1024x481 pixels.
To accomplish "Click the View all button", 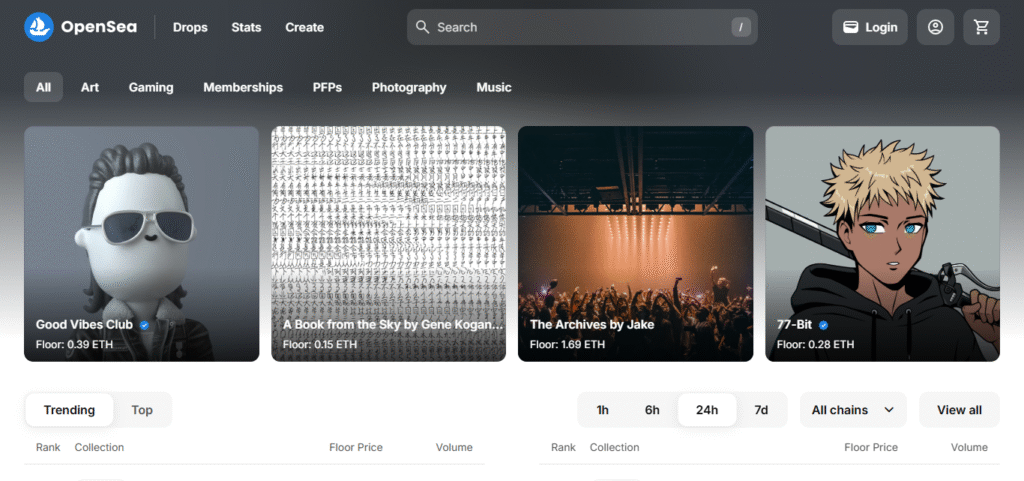I will click(x=959, y=410).
